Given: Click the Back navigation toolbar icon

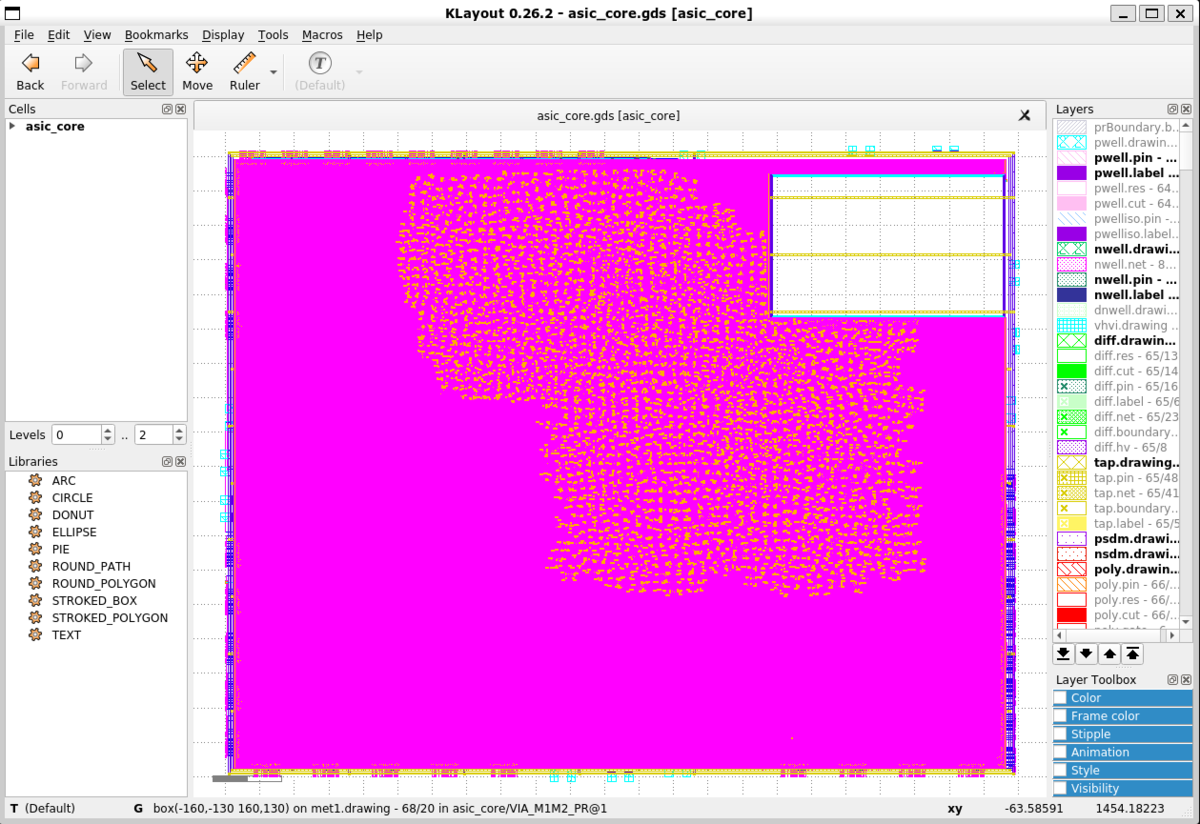Looking at the screenshot, I should coord(30,64).
